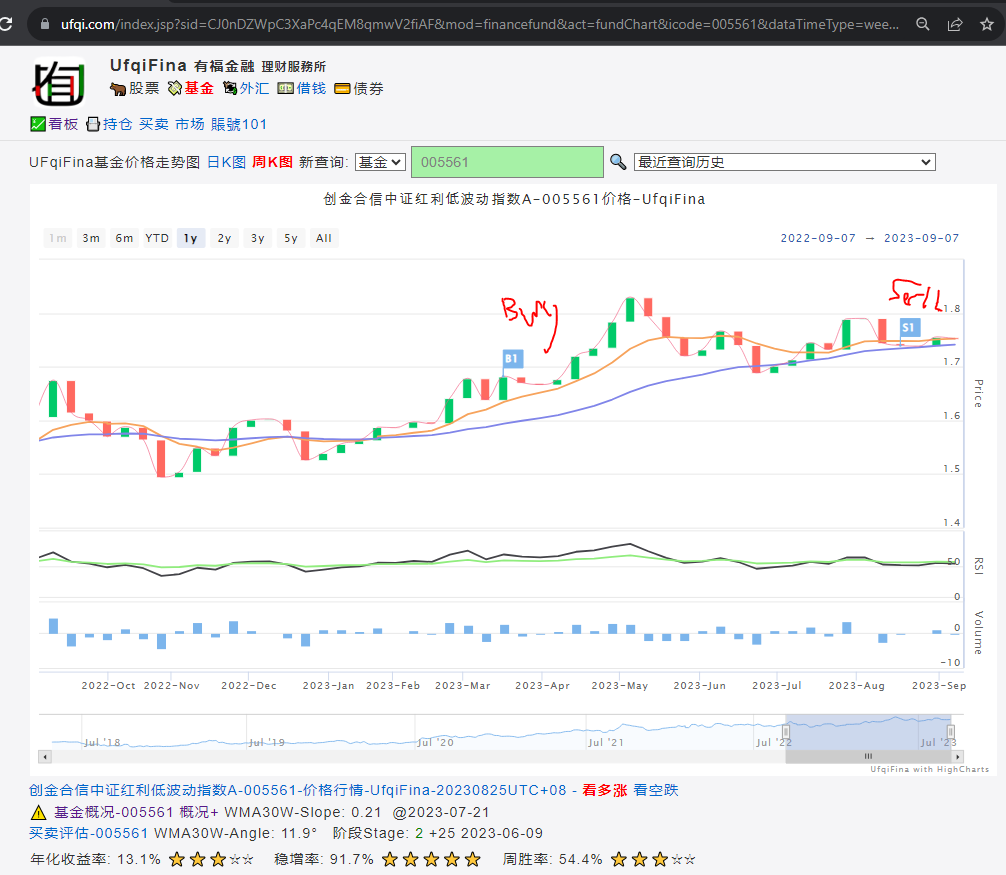Bookmark page with star icon
Image resolution: width=1006 pixels, height=875 pixels.
[985, 23]
